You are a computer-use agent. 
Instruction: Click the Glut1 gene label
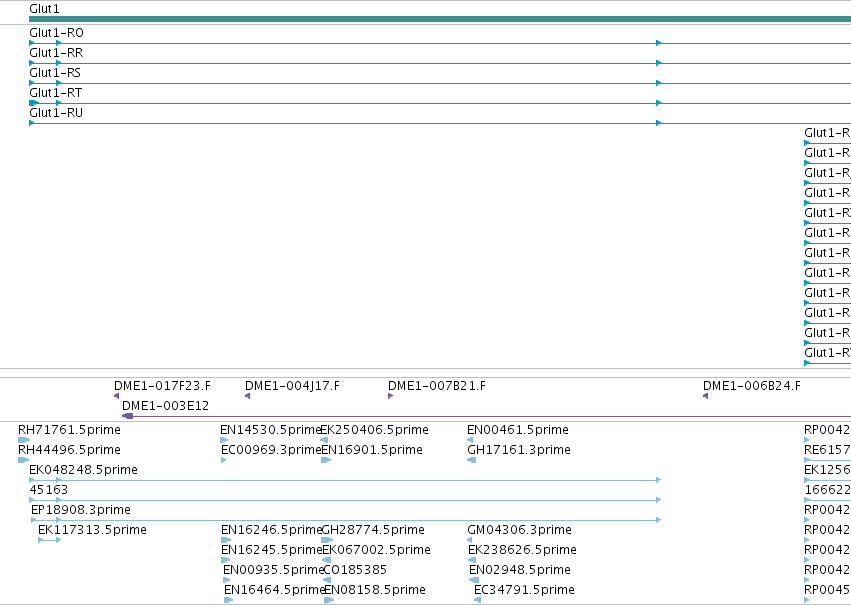tap(44, 9)
